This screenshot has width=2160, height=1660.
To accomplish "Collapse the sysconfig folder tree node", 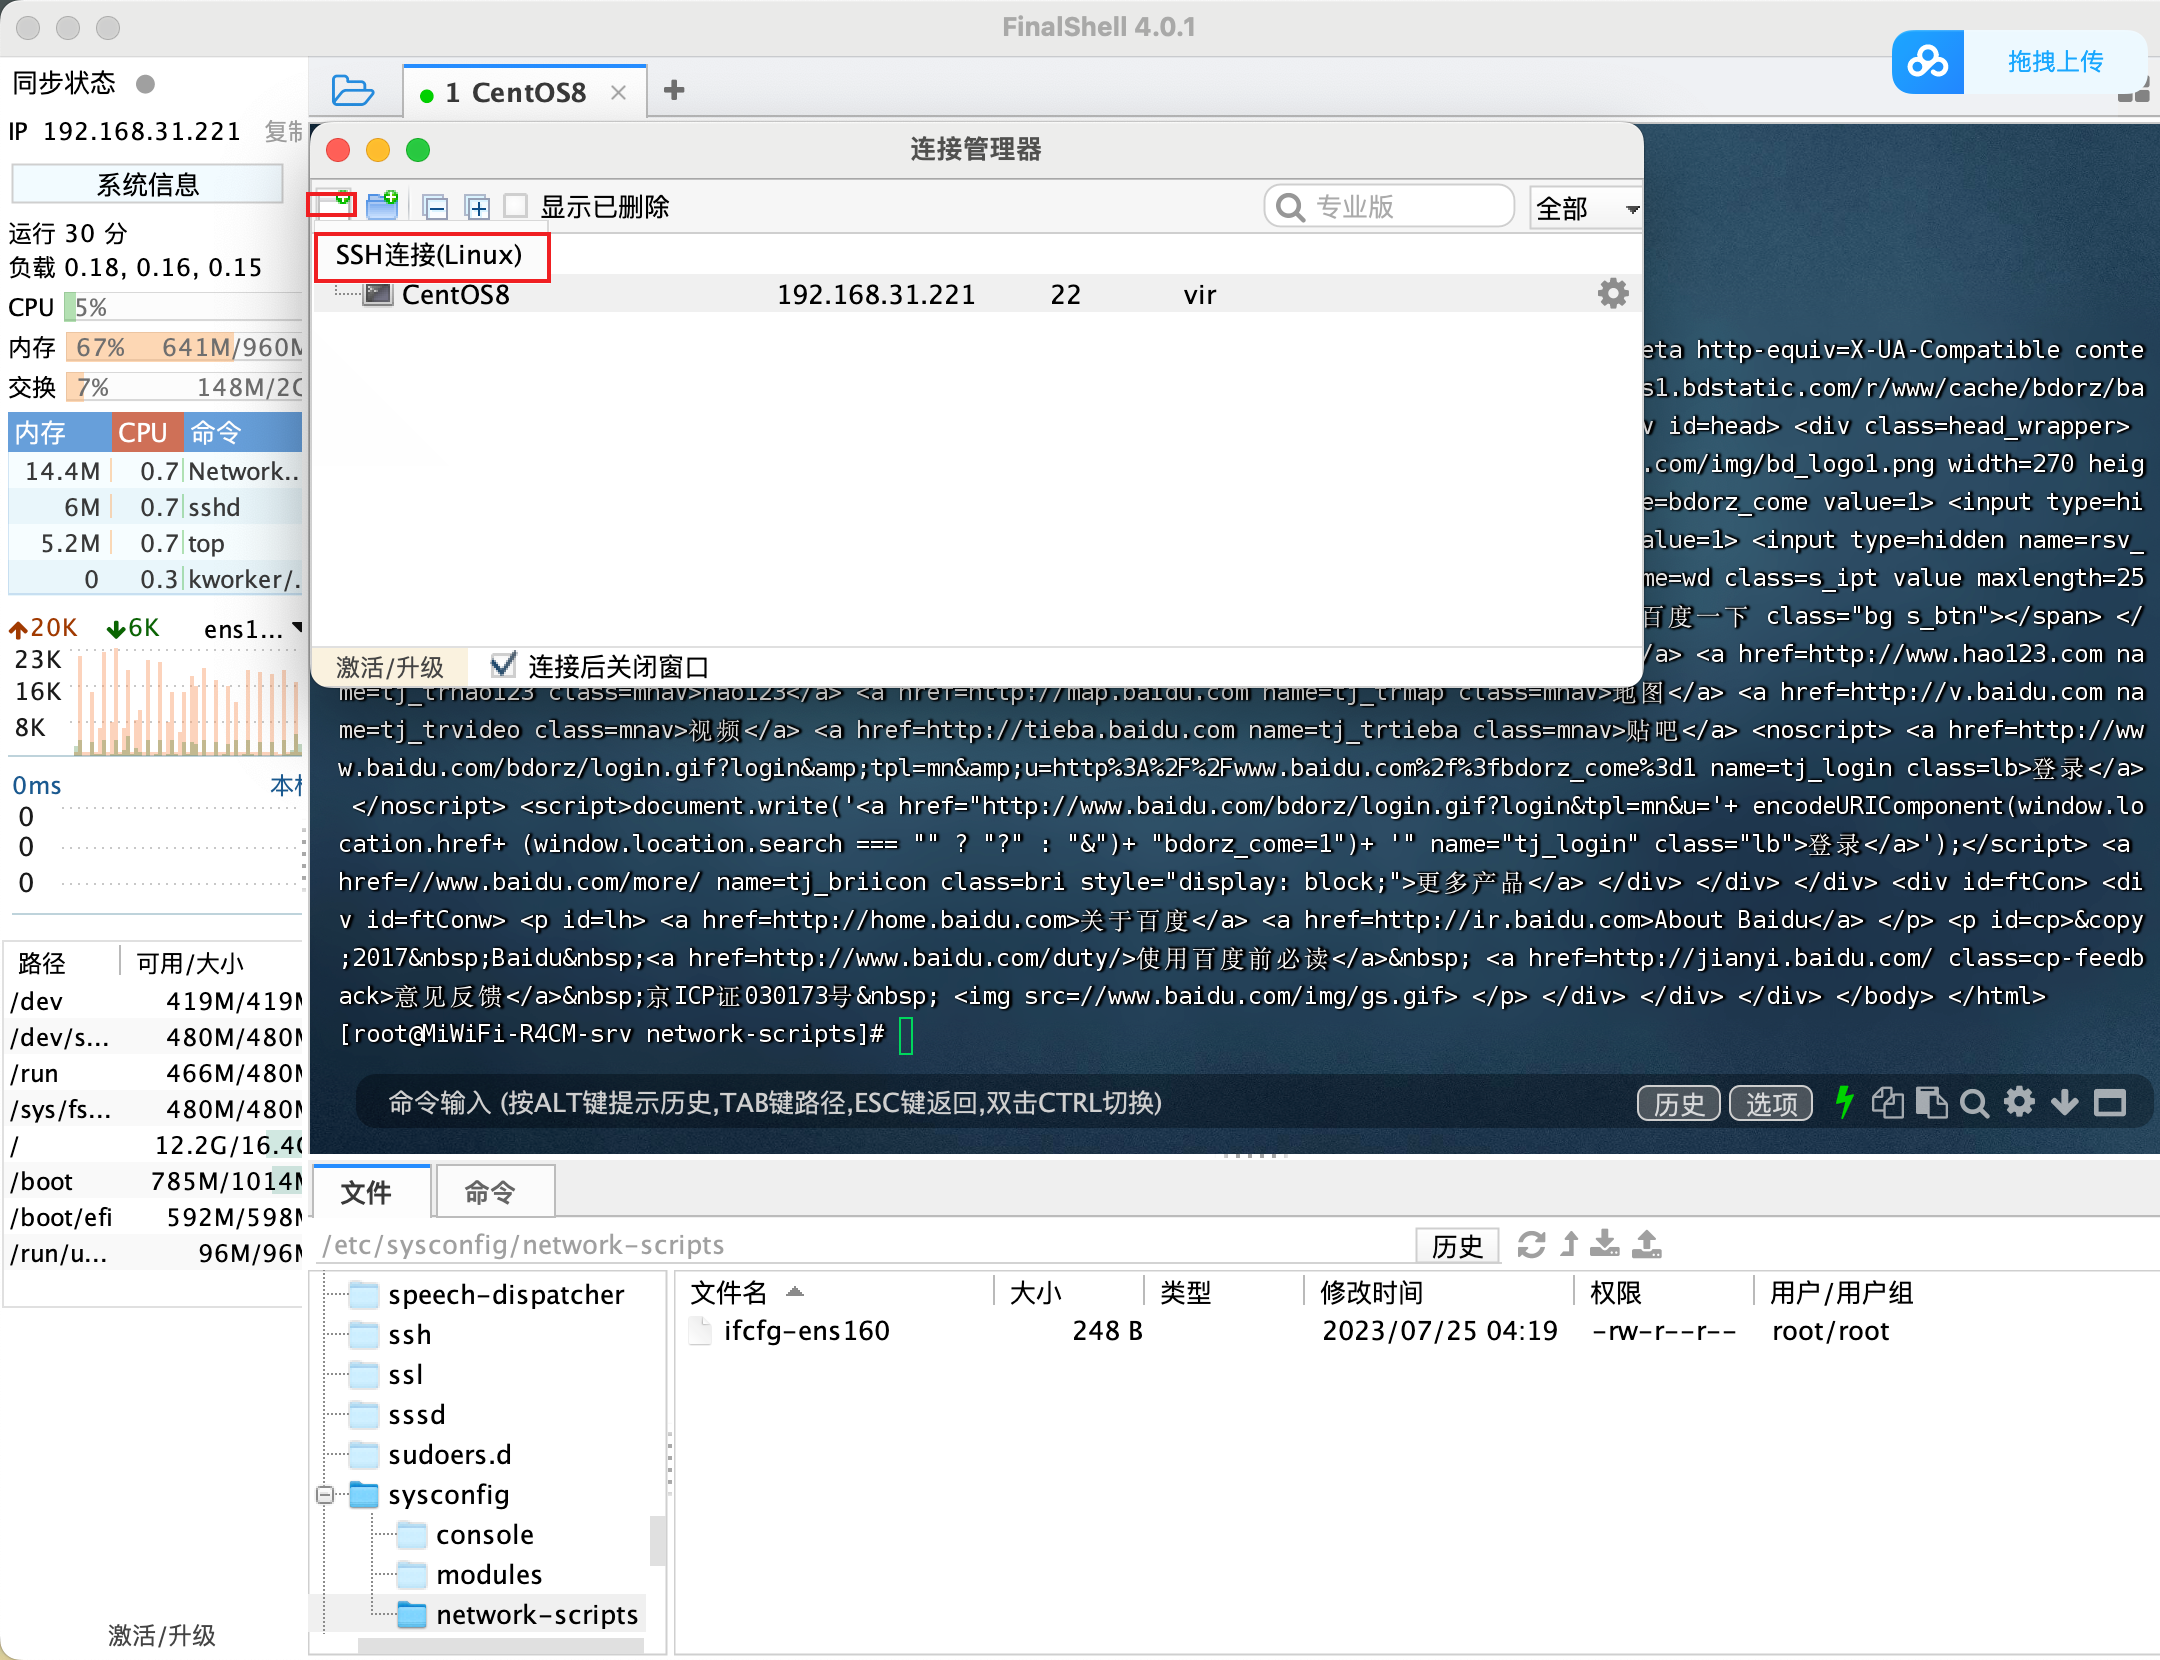I will tap(325, 1495).
